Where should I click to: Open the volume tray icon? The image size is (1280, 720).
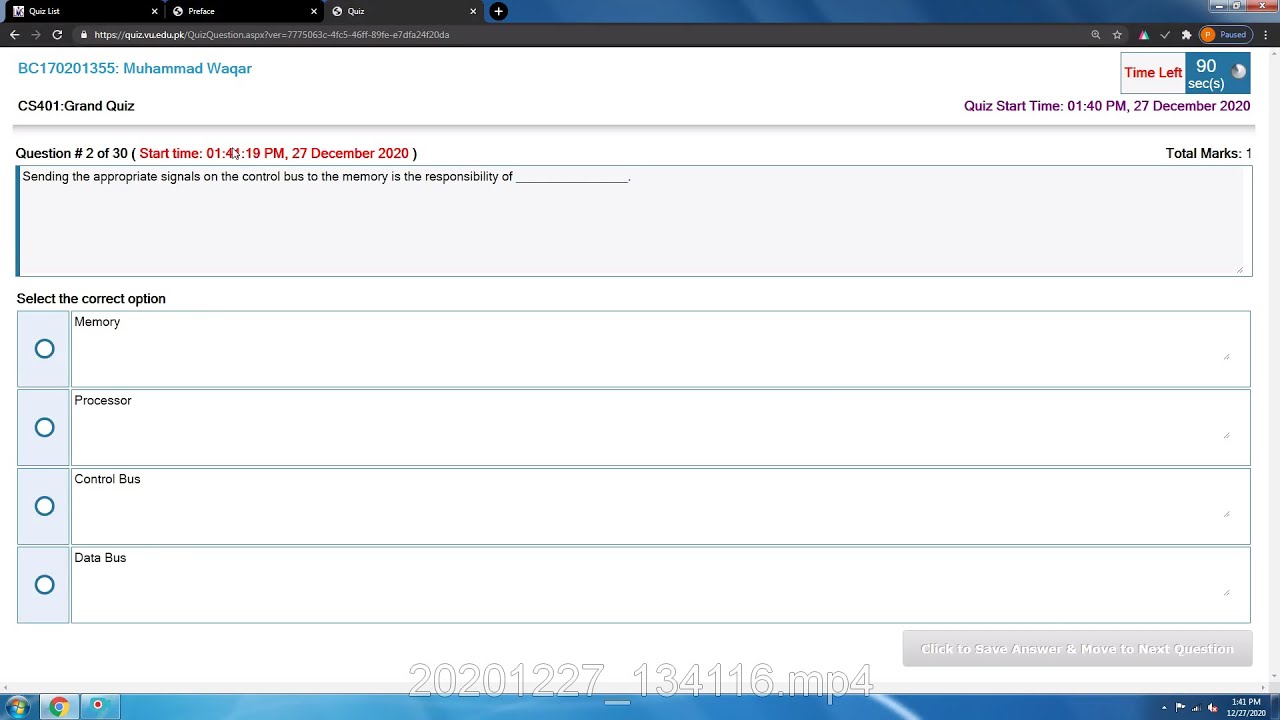[x=1212, y=708]
